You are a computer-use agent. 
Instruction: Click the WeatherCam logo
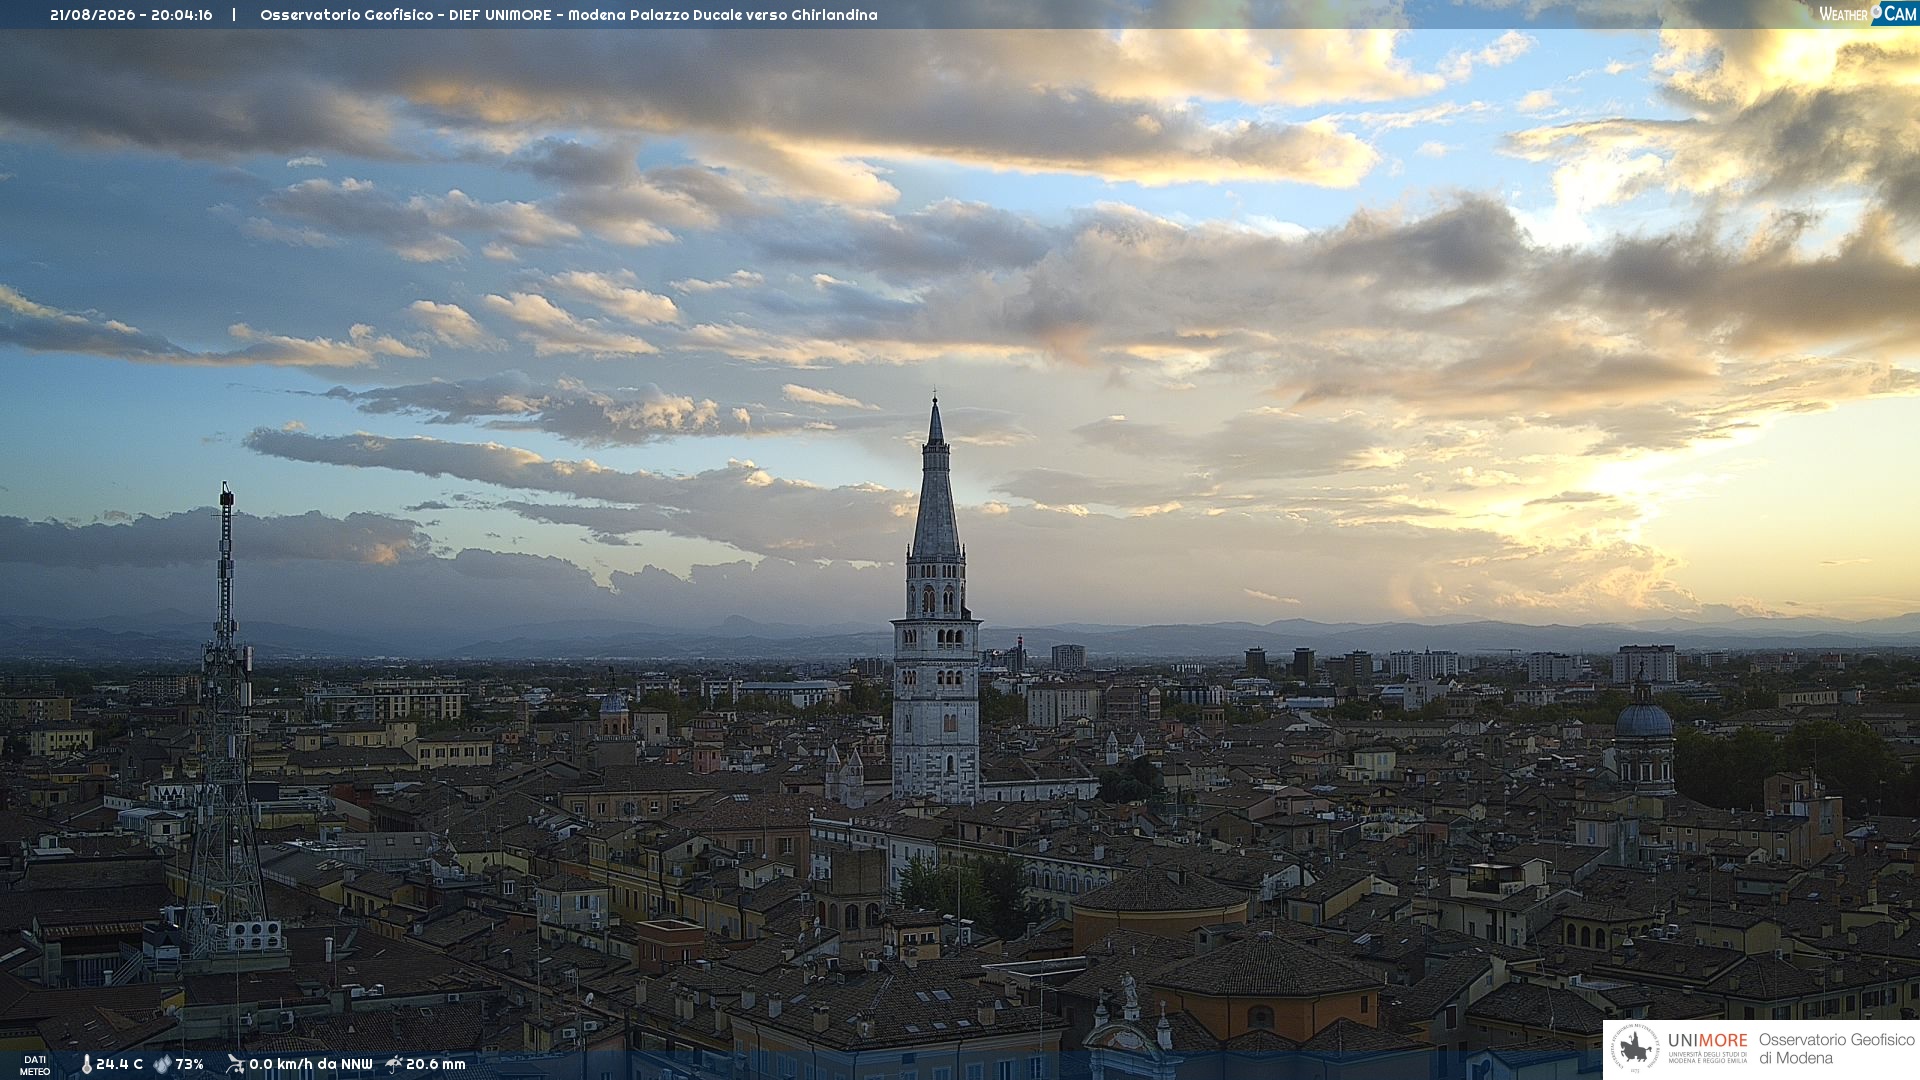point(1867,14)
